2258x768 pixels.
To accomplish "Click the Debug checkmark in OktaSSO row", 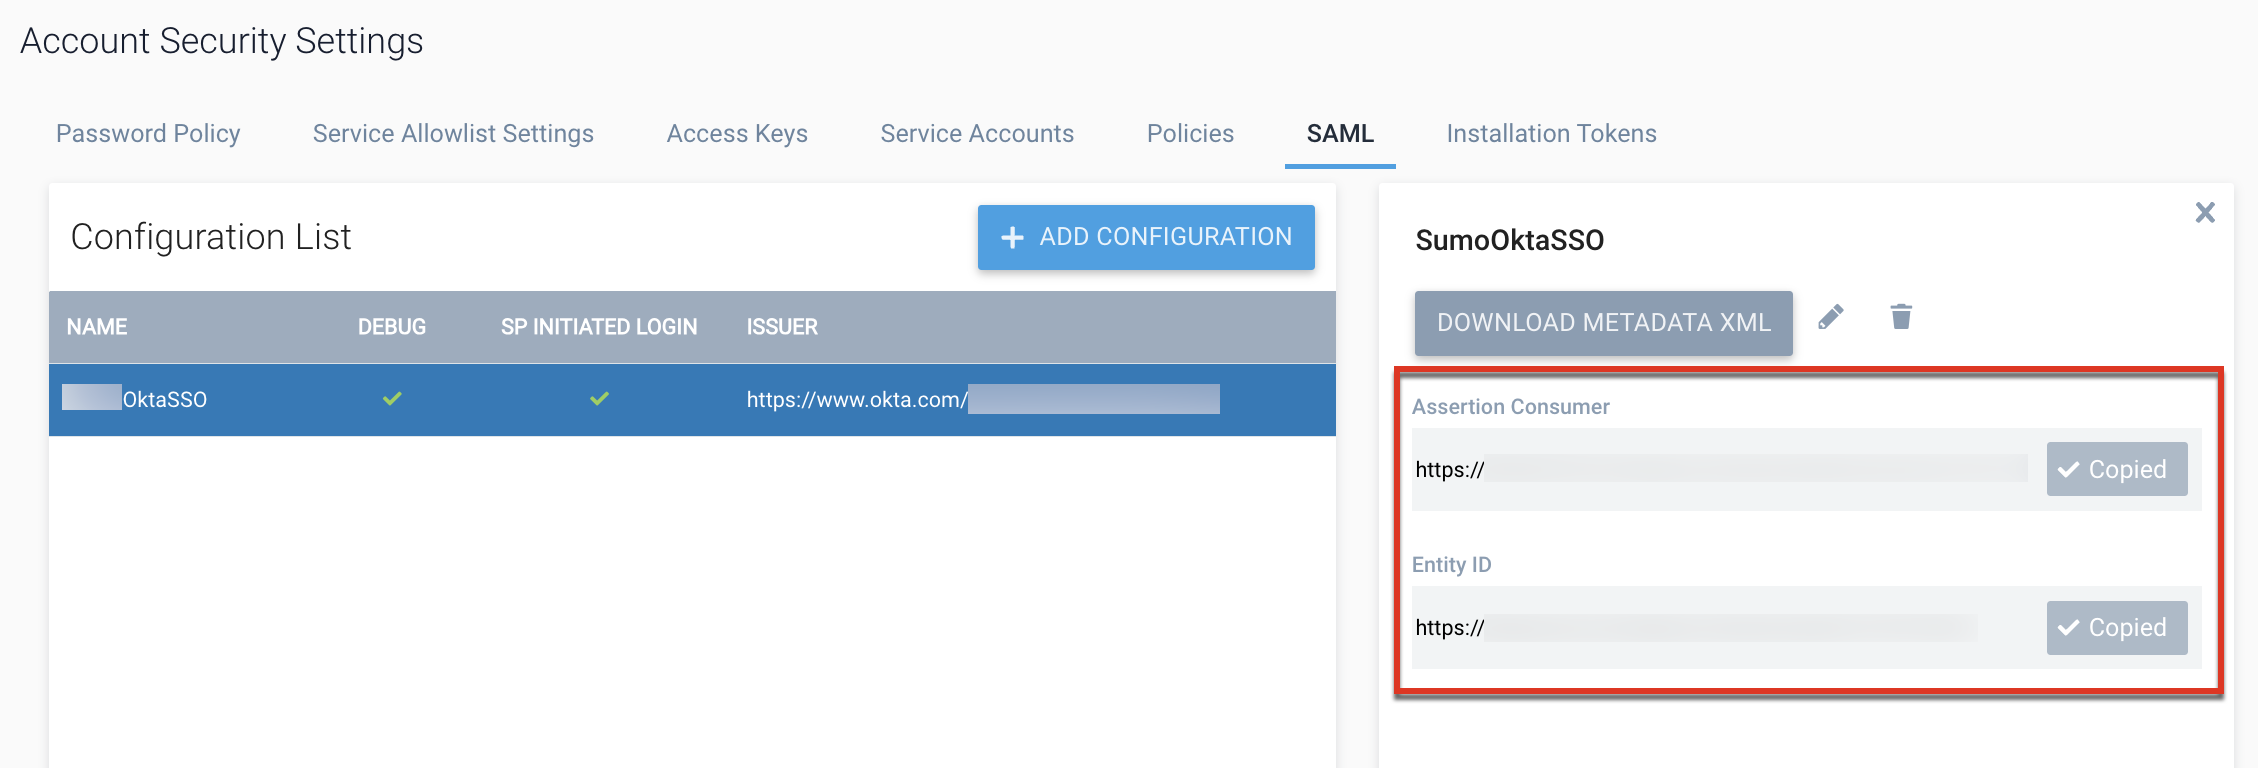I will [392, 399].
